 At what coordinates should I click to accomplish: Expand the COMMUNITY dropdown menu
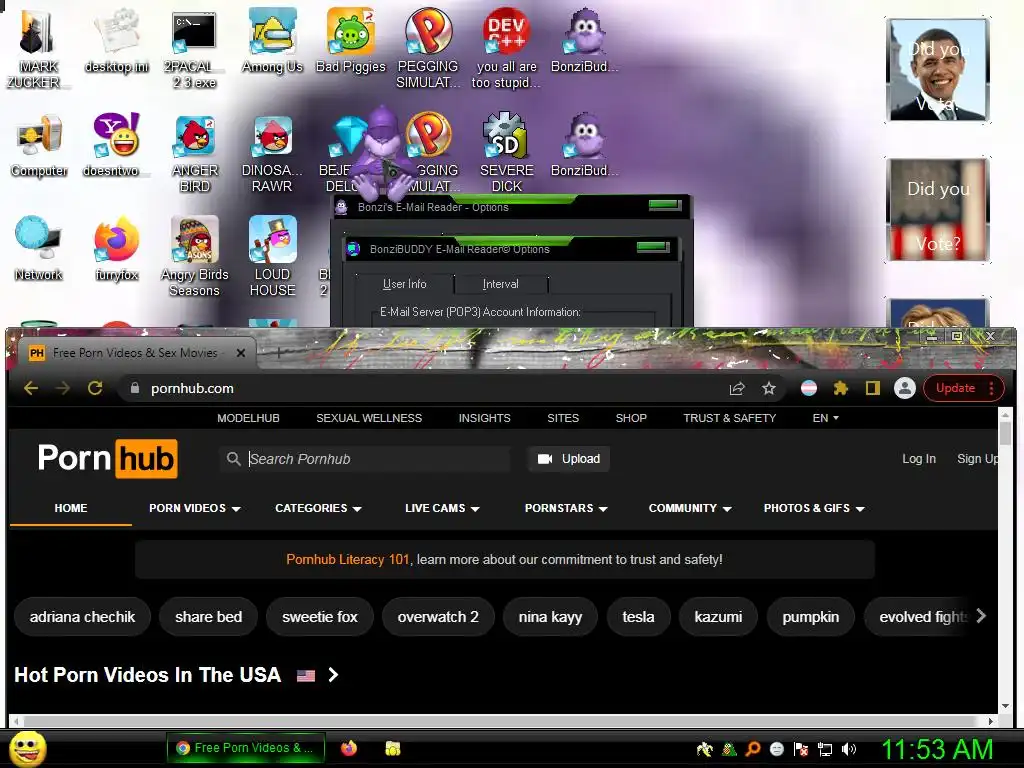[690, 508]
